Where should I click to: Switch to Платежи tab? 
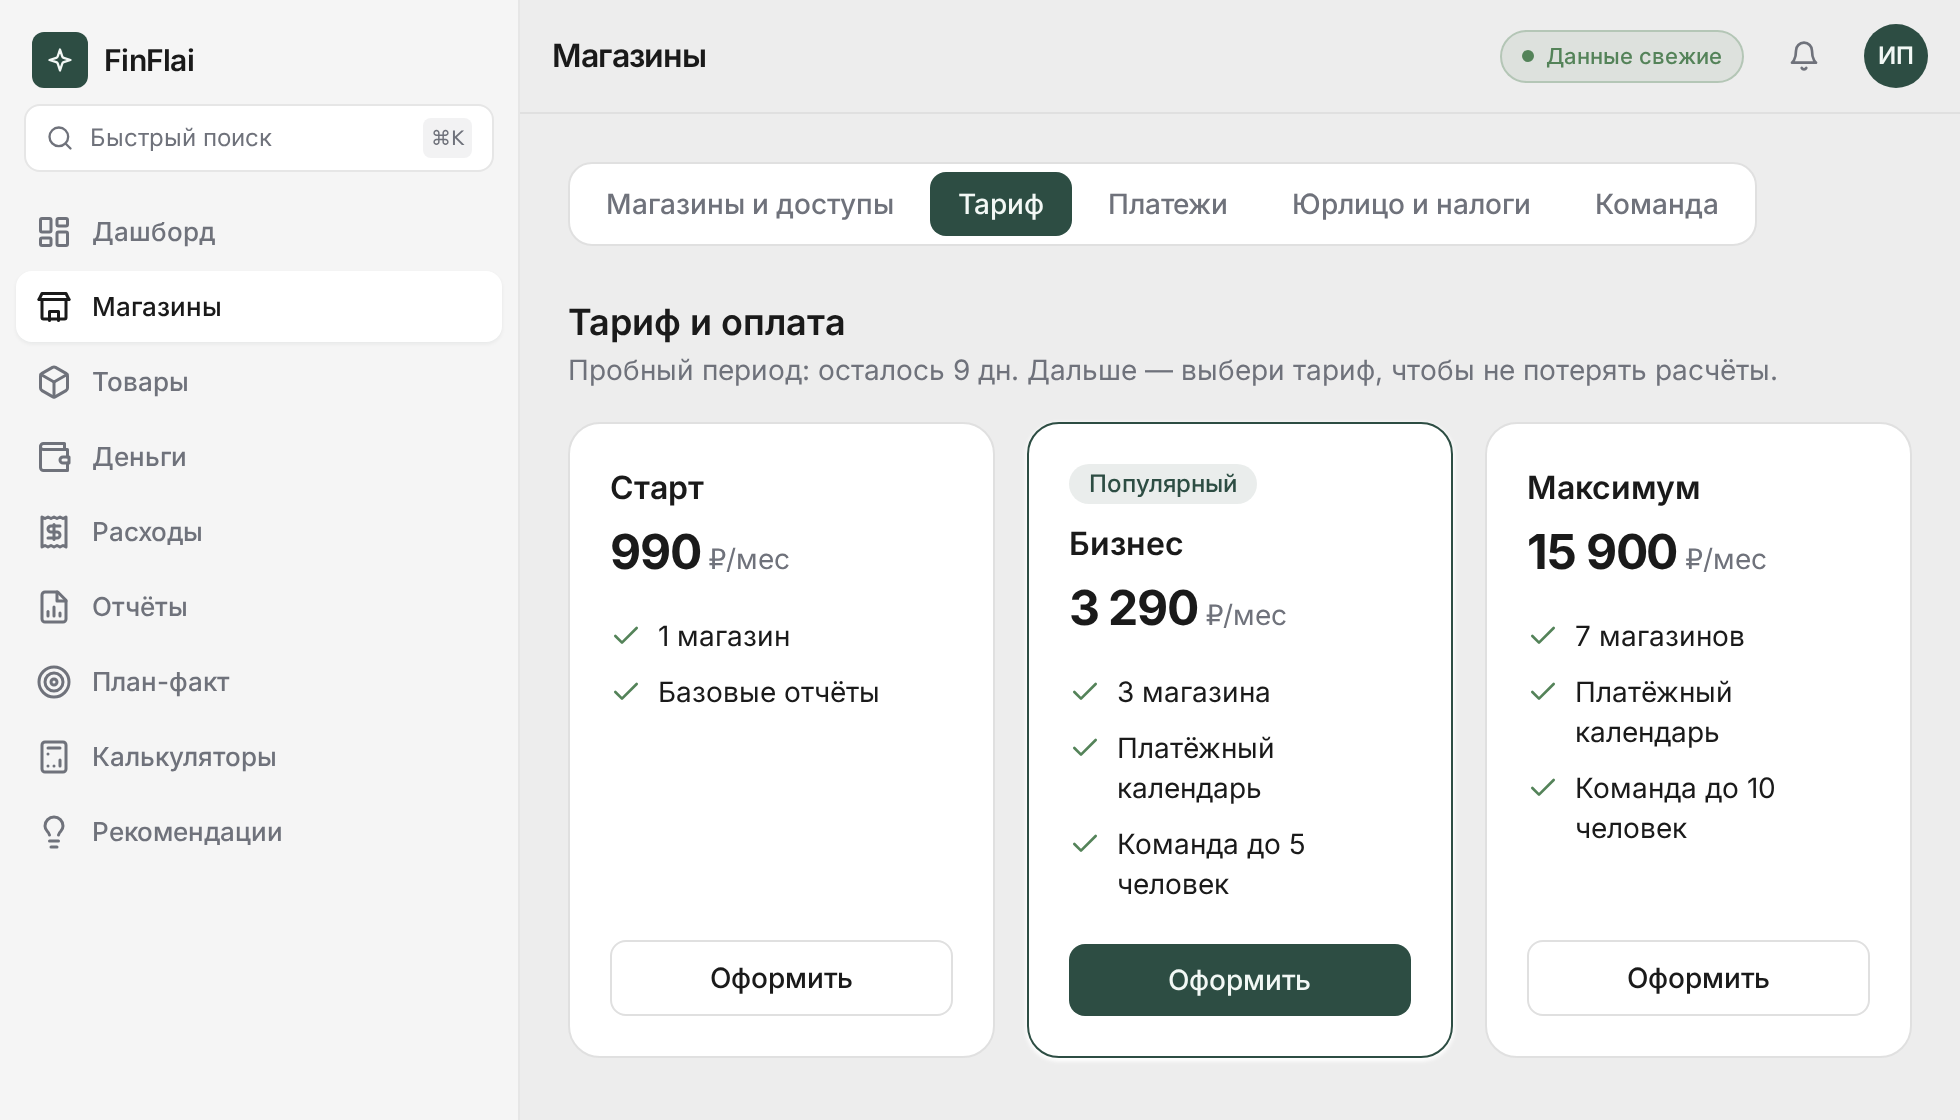point(1167,204)
